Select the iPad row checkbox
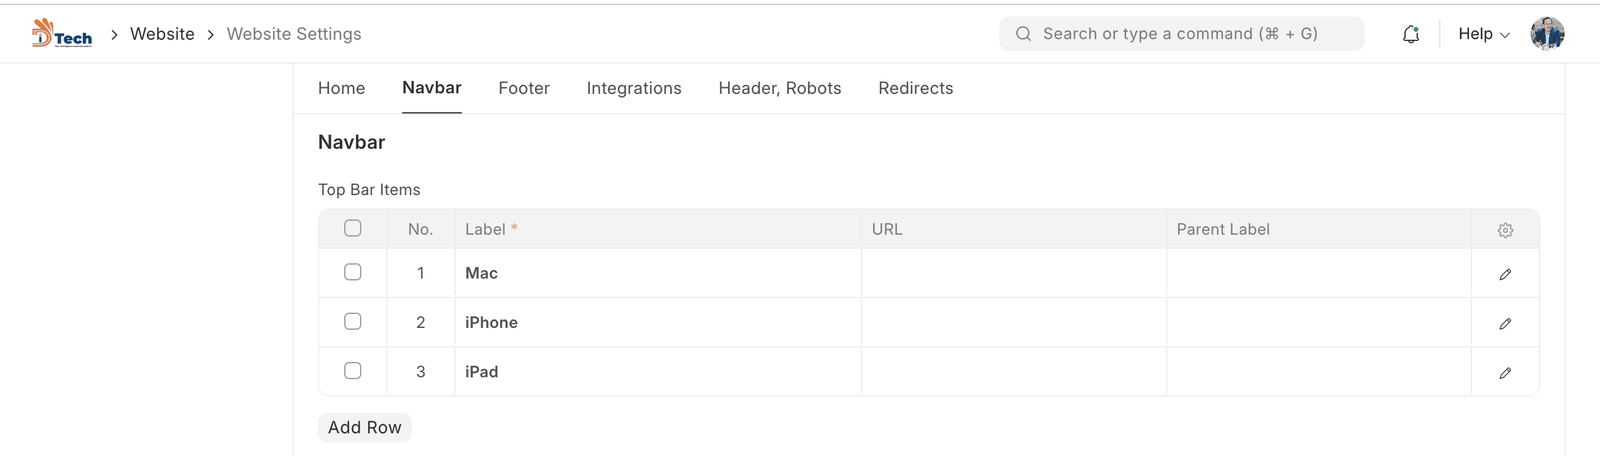Image resolution: width=1600 pixels, height=456 pixels. [x=353, y=371]
